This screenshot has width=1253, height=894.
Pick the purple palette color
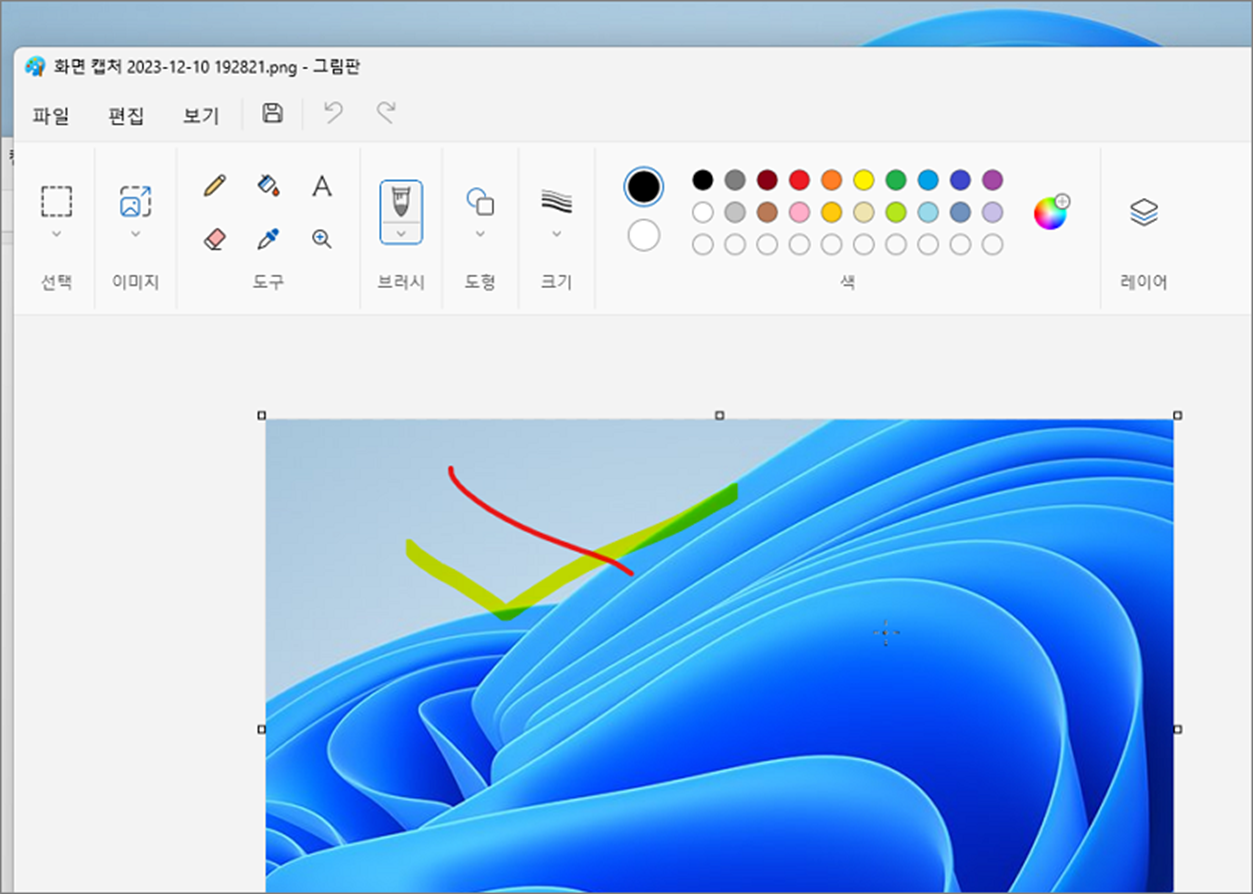[x=992, y=180]
